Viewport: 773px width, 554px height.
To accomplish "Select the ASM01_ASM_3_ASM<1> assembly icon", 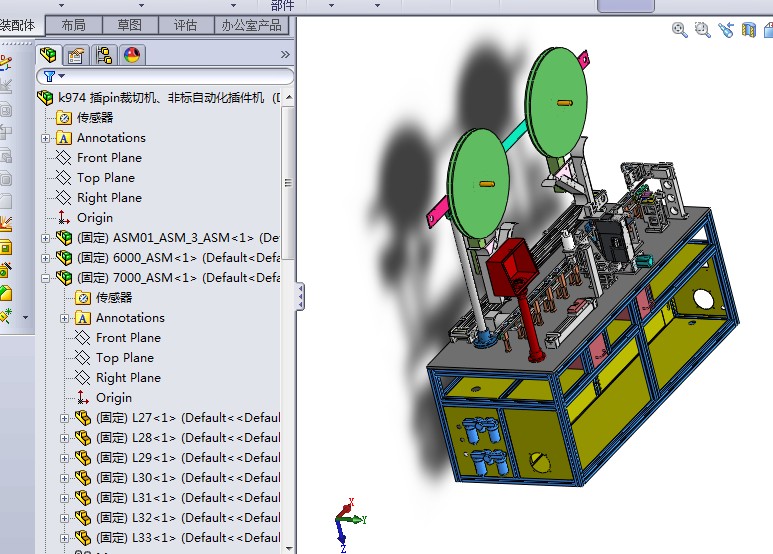I will [64, 238].
